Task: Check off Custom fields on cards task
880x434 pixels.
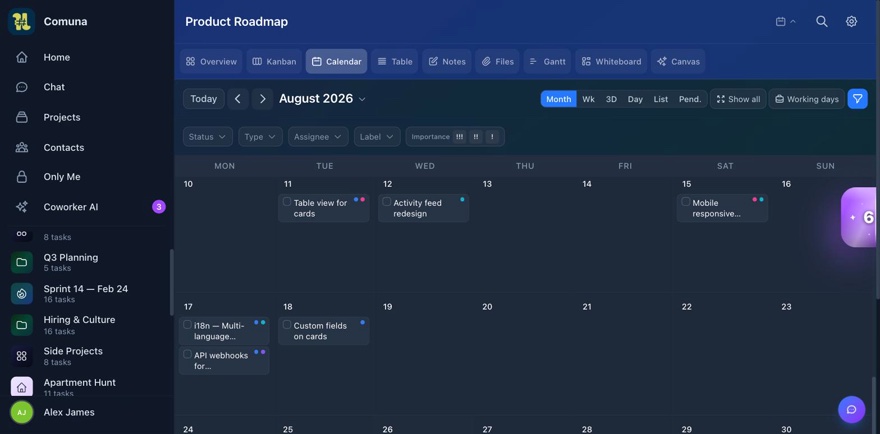Action: coord(287,325)
